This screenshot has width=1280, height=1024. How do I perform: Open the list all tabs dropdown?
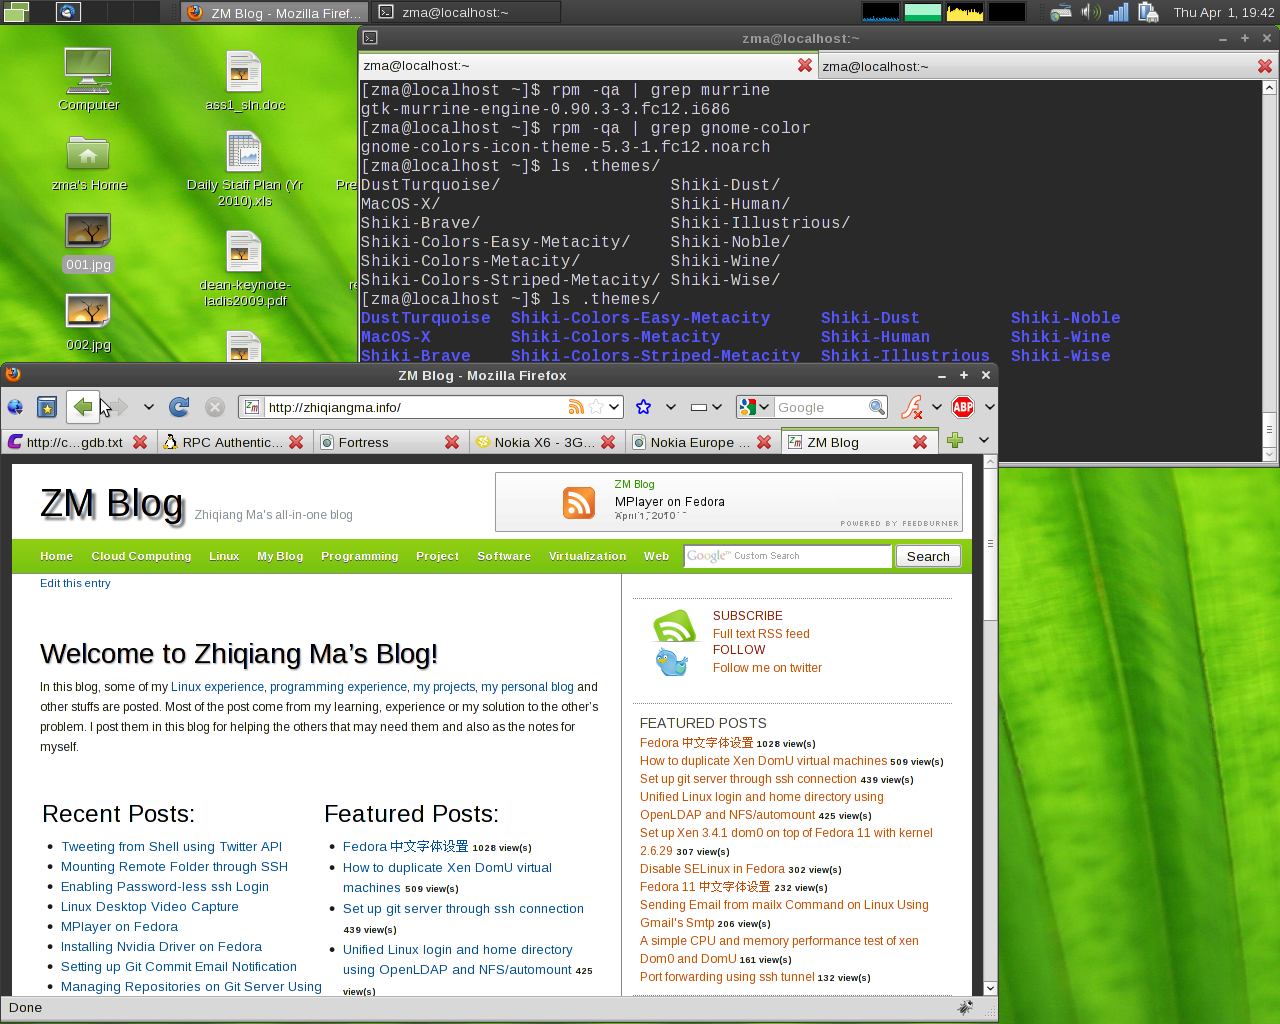(983, 440)
